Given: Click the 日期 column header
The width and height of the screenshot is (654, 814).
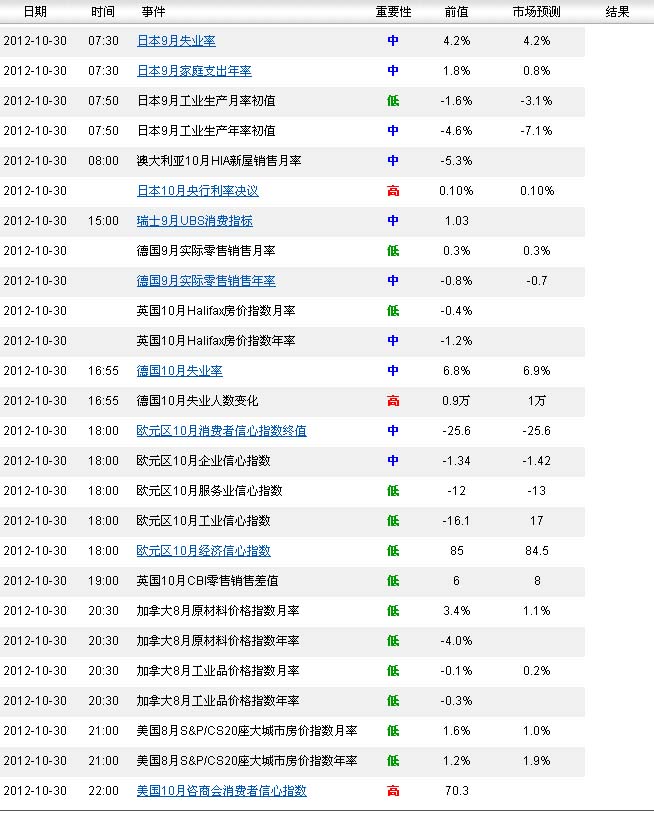Looking at the screenshot, I should [x=35, y=11].
